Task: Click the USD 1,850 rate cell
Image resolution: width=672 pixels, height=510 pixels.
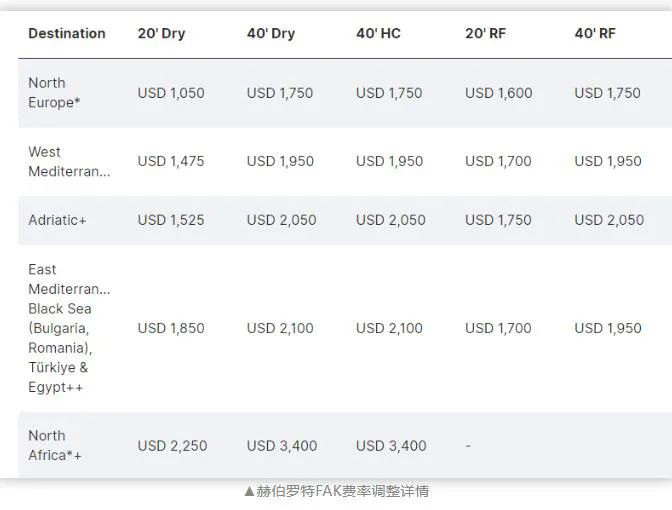Action: click(x=171, y=328)
